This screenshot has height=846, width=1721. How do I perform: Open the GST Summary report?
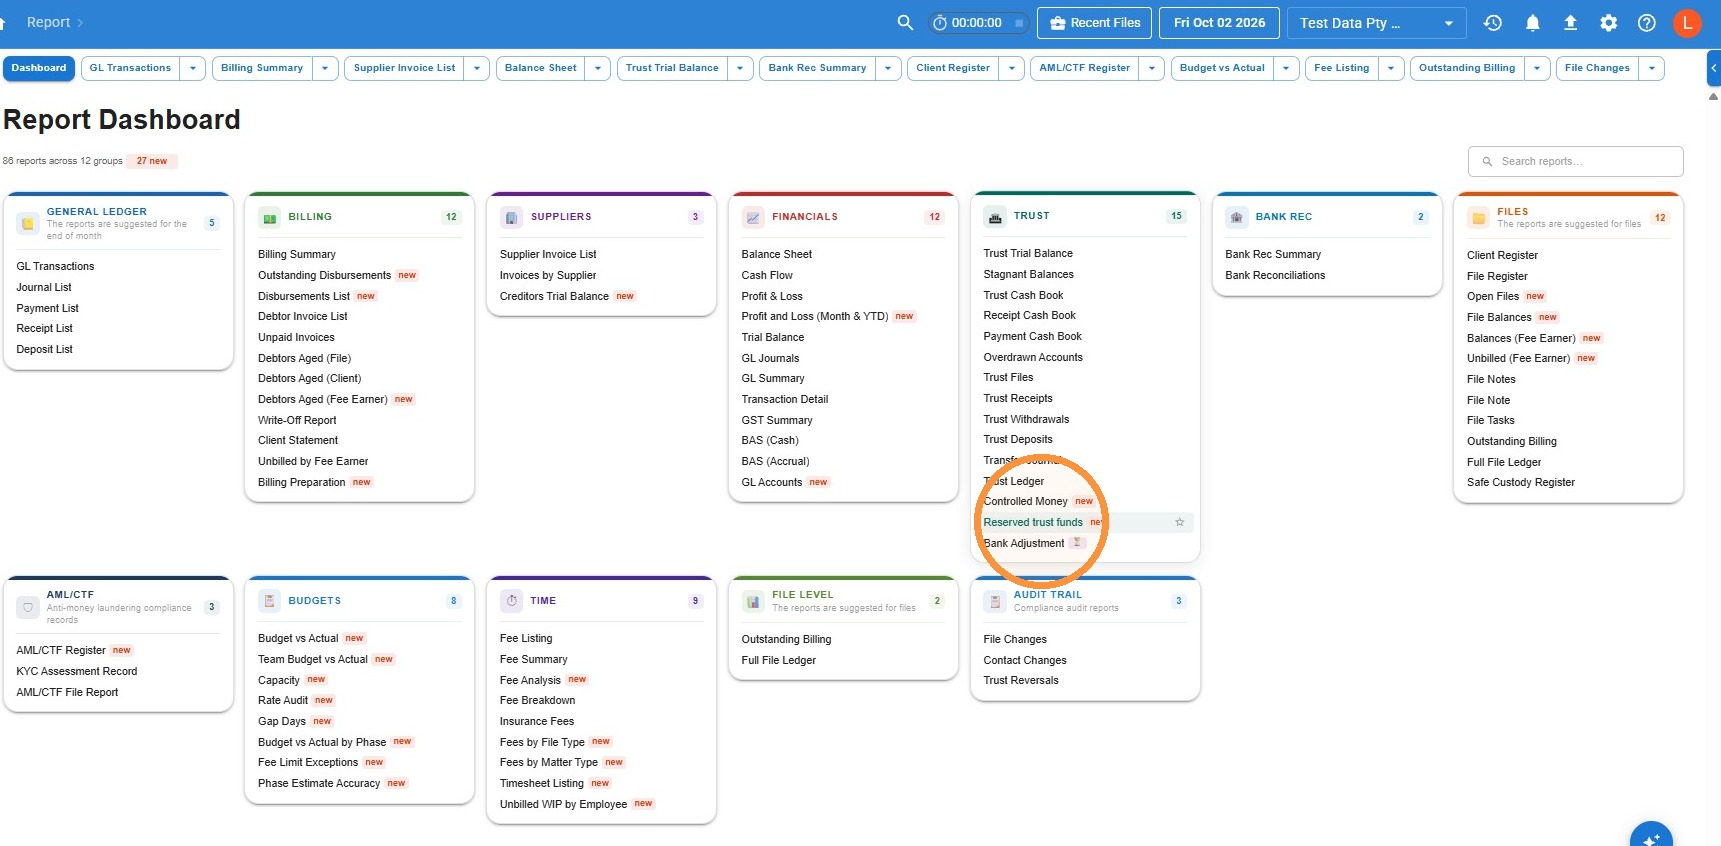pos(777,420)
